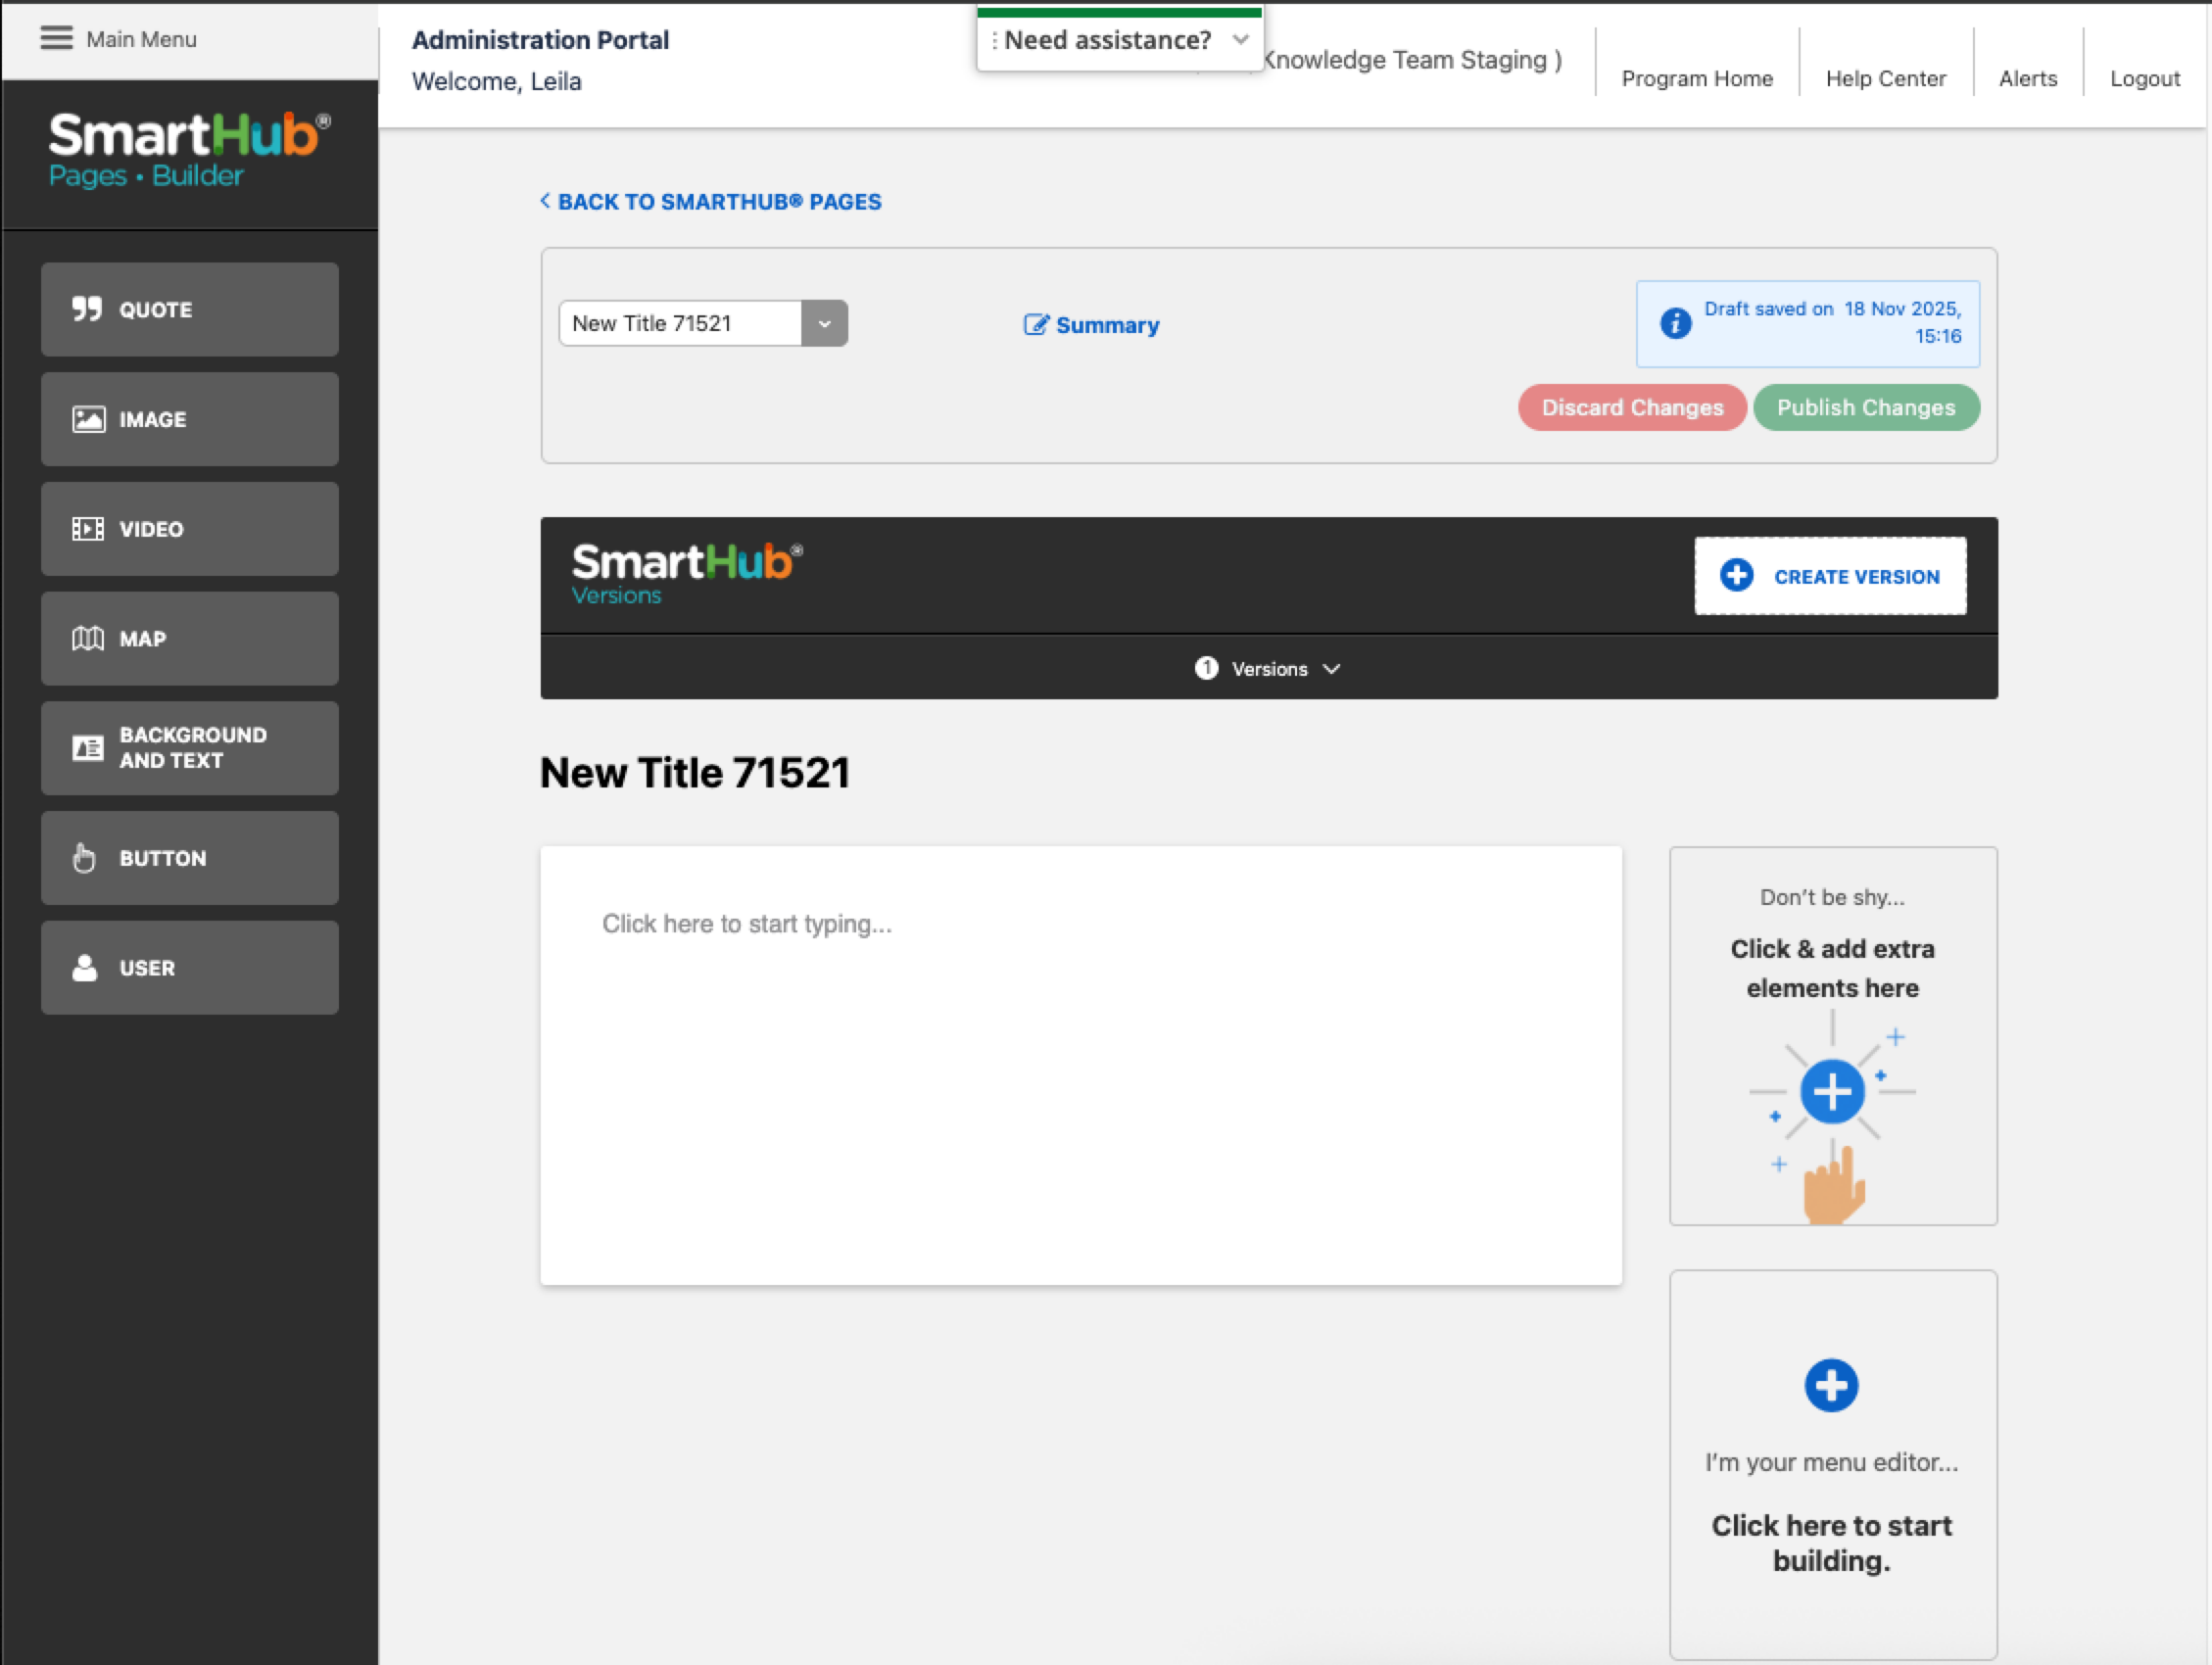Open the New Title 71521 dropdown
This screenshot has width=2212, height=1665.
click(x=824, y=322)
